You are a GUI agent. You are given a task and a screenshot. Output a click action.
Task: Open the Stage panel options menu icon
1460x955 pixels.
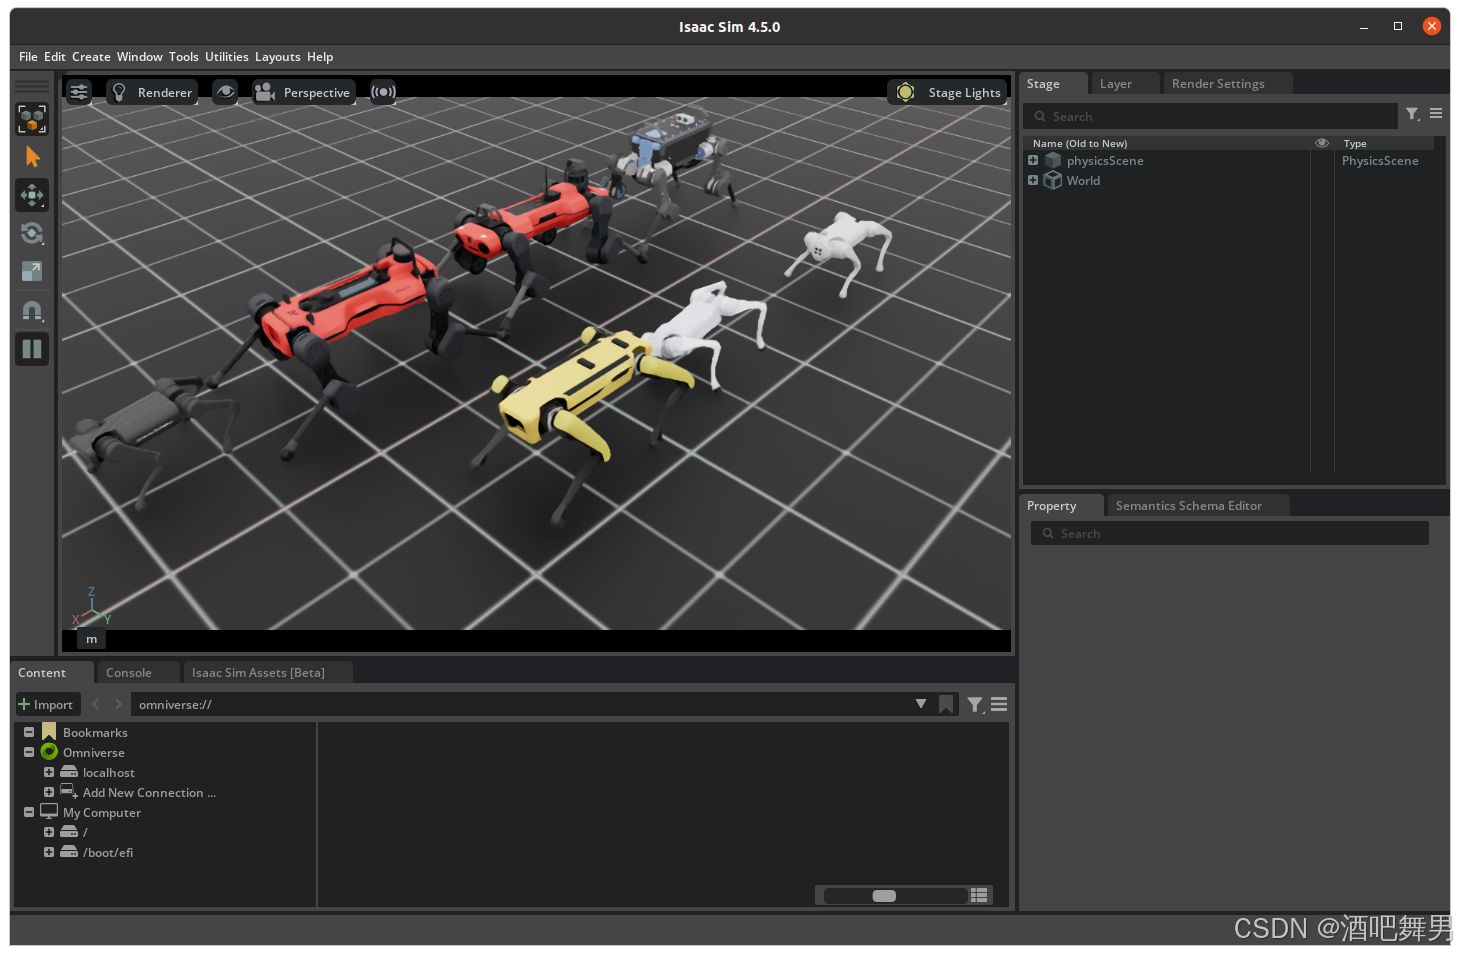click(1436, 114)
